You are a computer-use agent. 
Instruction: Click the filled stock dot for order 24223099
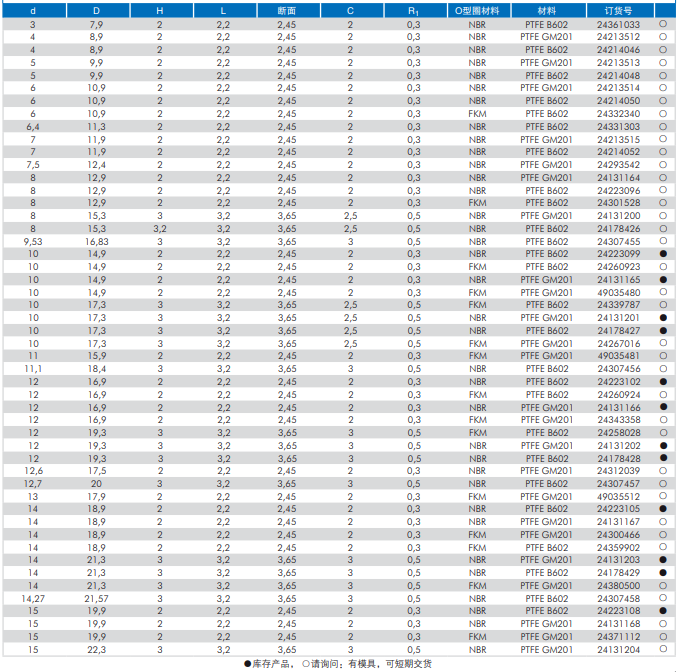[663, 254]
